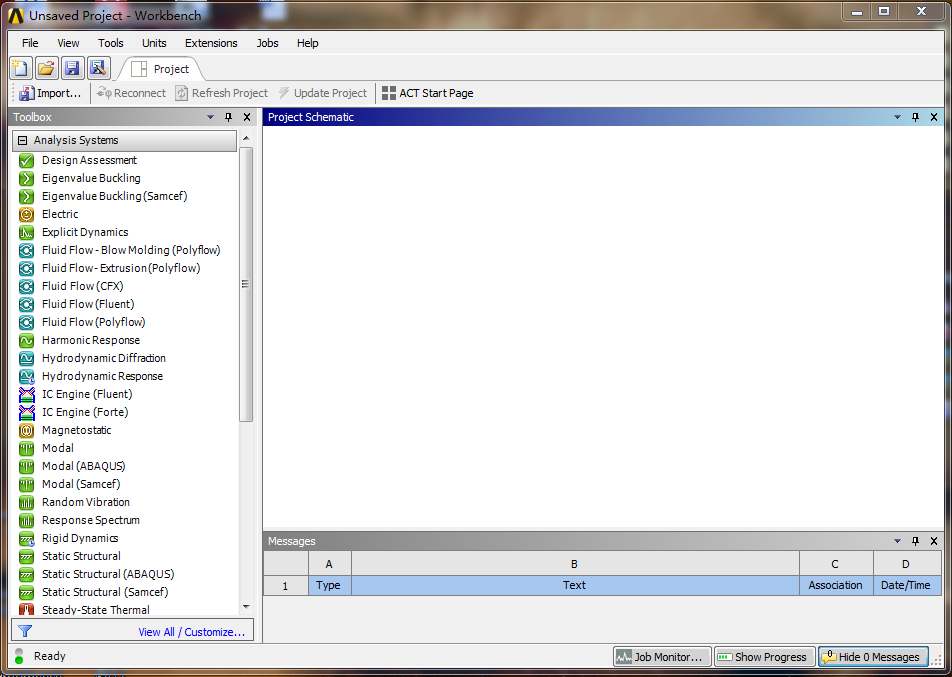This screenshot has width=952, height=677.
Task: Select the Hydrodynamic Diffraction icon
Action: [26, 358]
